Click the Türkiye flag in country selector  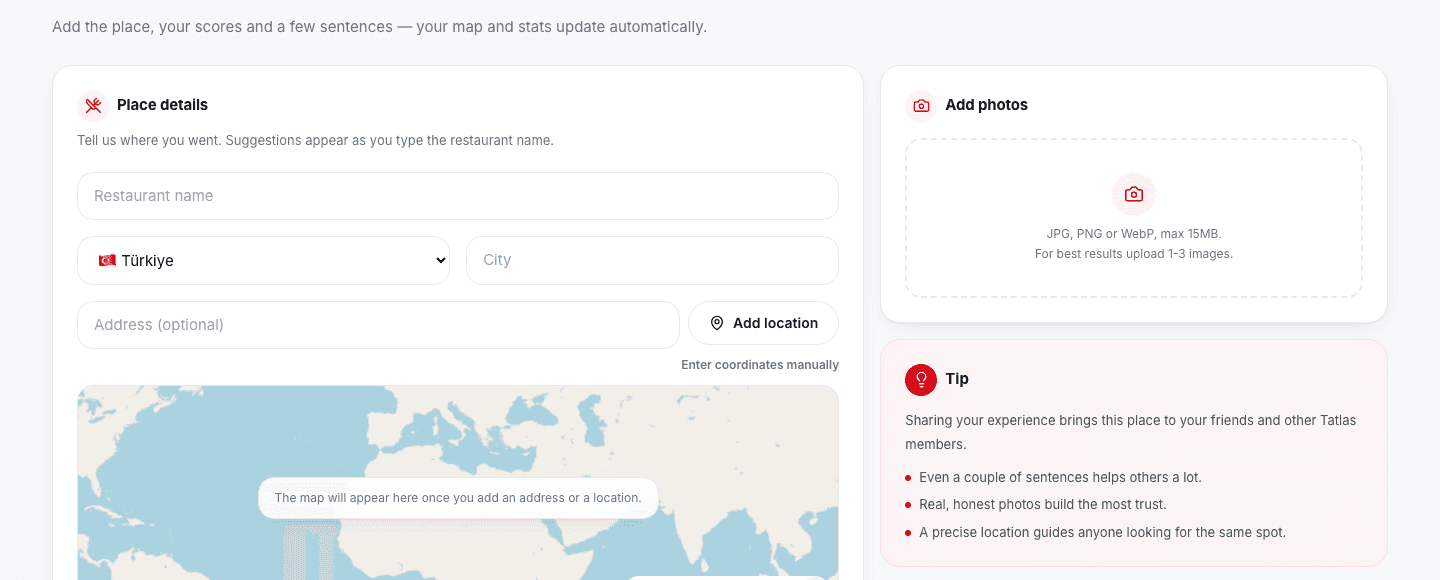[107, 260]
